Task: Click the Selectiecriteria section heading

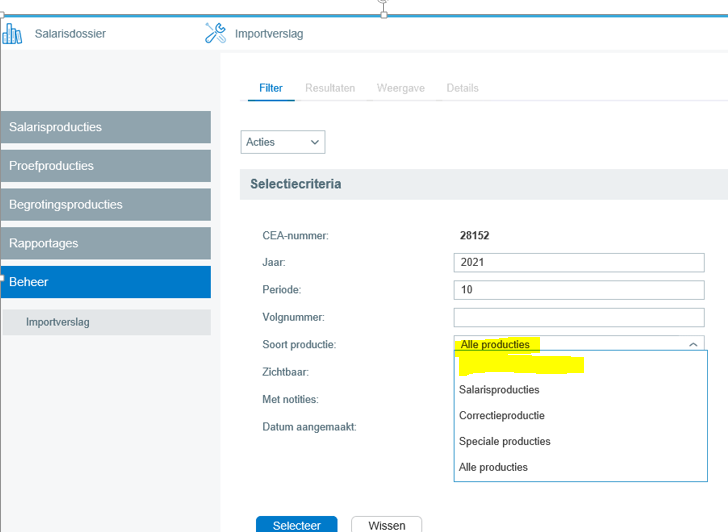Action: [x=296, y=184]
